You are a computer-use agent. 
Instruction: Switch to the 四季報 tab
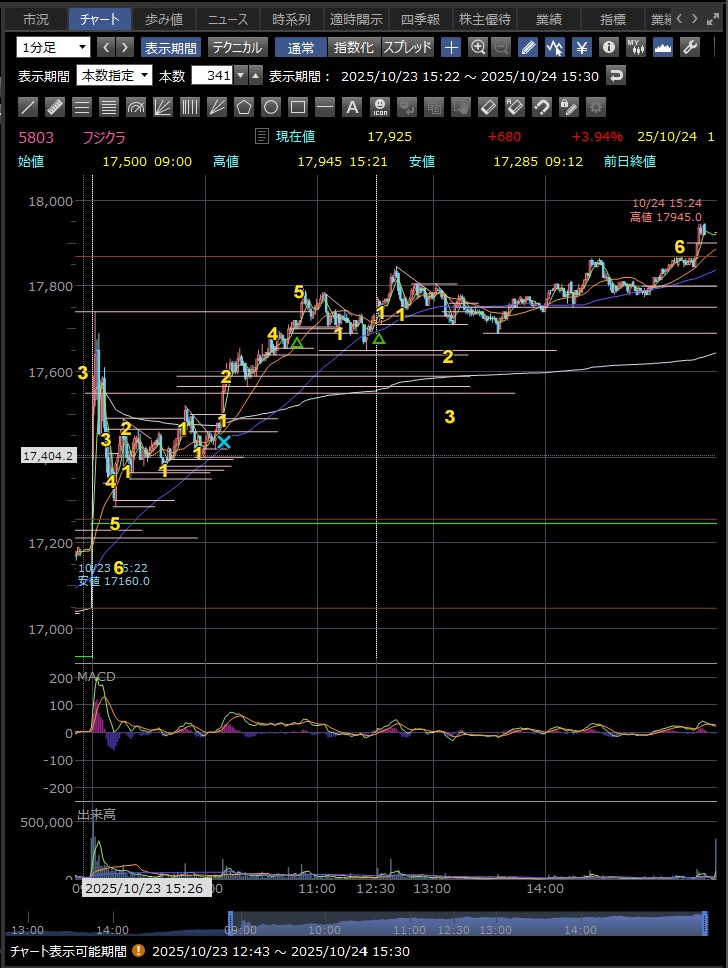point(420,19)
